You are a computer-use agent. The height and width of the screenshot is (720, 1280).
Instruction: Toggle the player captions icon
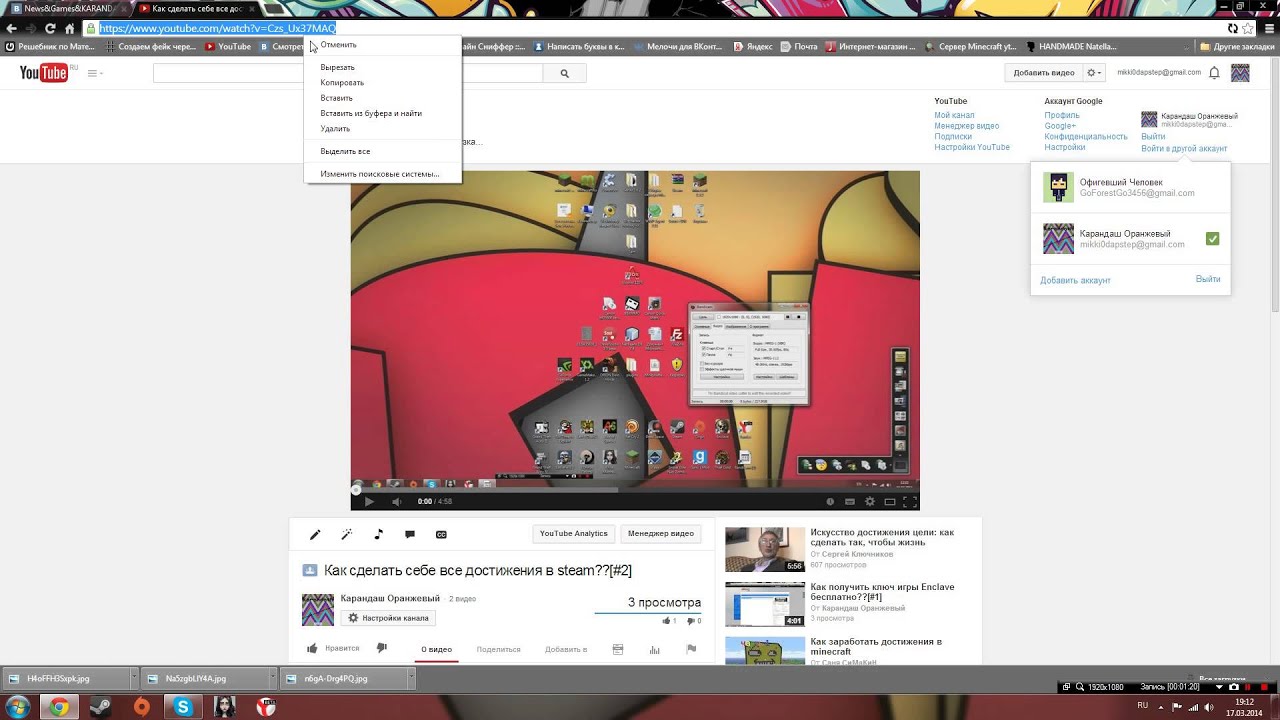pos(850,501)
